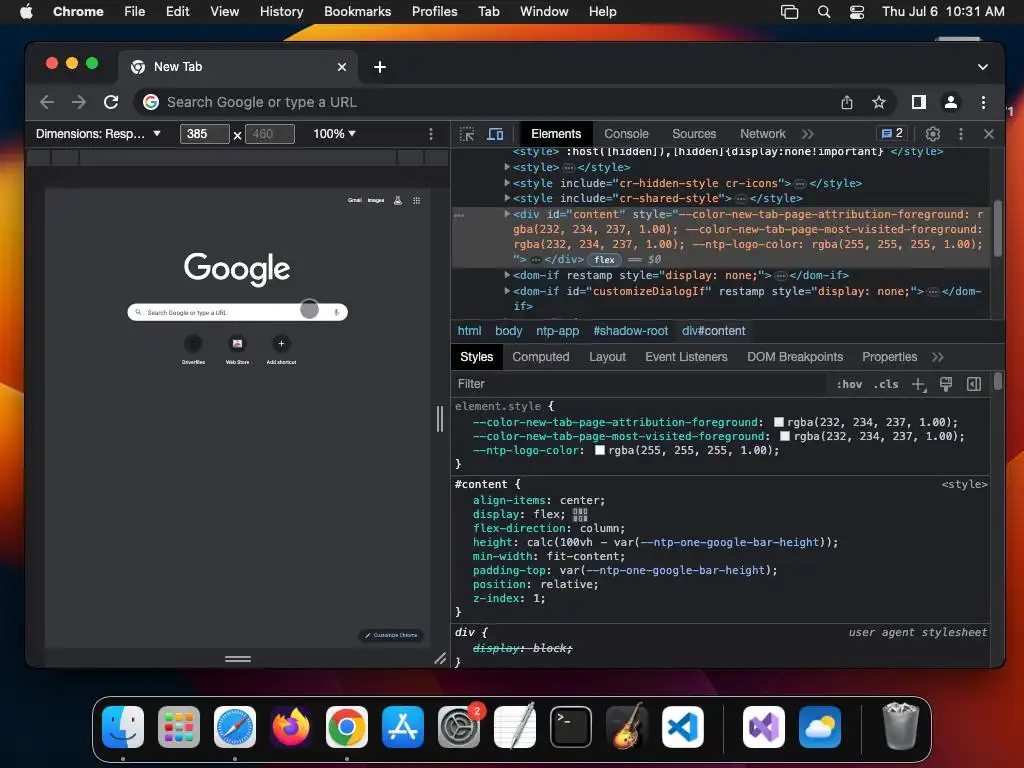Select ntp-app in the breadcrumb bar
1024x768 pixels.
(557, 331)
